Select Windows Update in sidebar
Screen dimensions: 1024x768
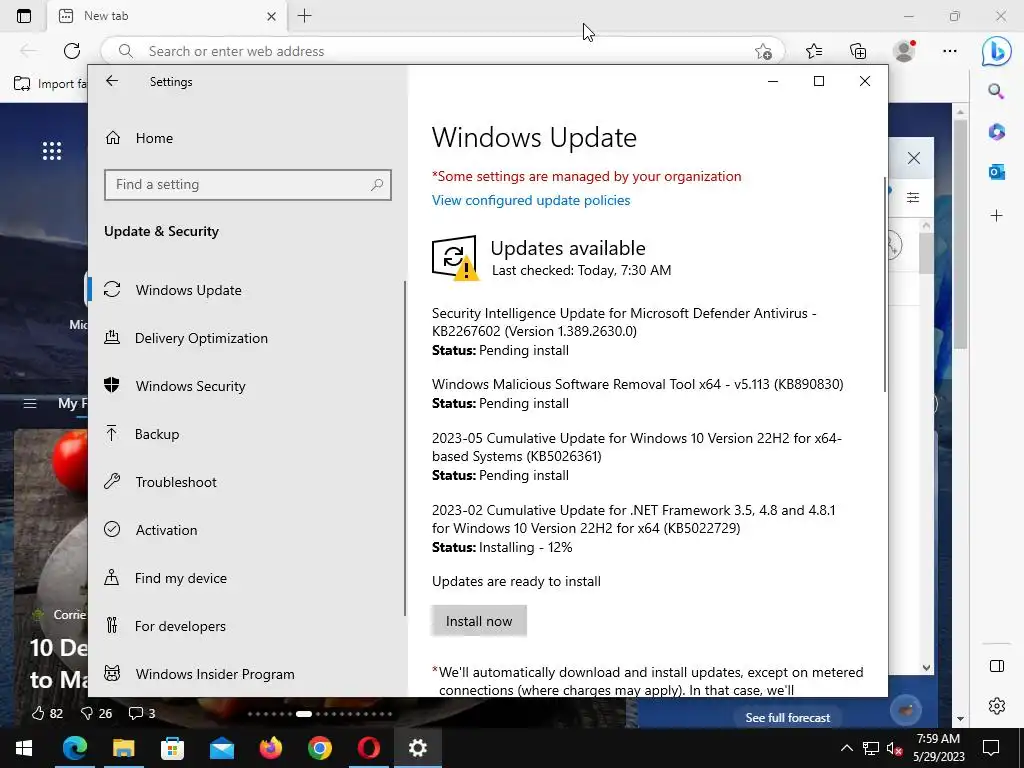coord(188,290)
